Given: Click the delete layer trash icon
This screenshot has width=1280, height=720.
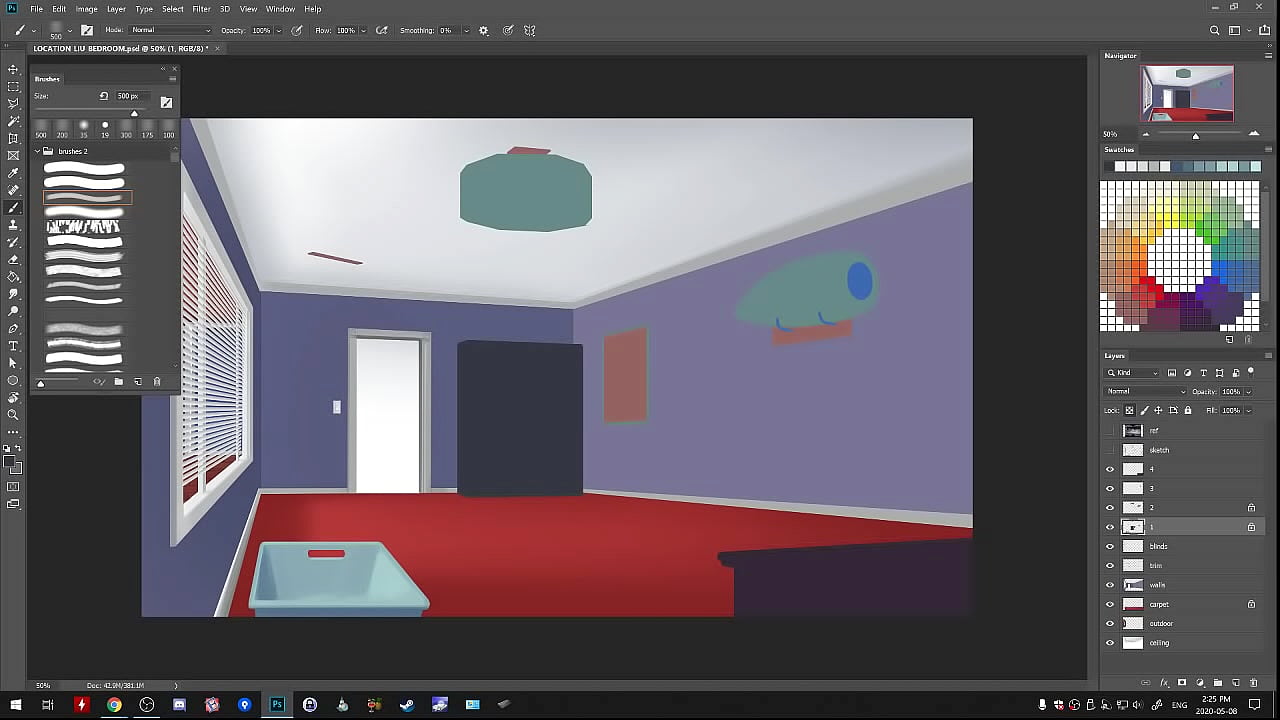Looking at the screenshot, I should 1253,683.
